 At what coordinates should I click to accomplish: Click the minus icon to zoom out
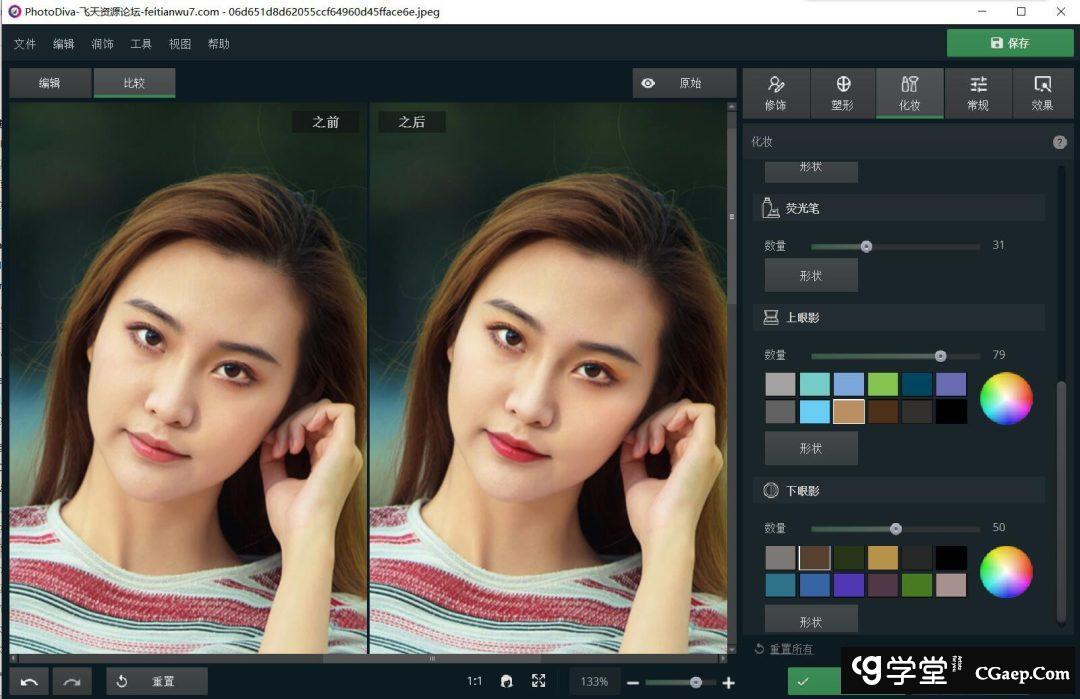point(633,682)
